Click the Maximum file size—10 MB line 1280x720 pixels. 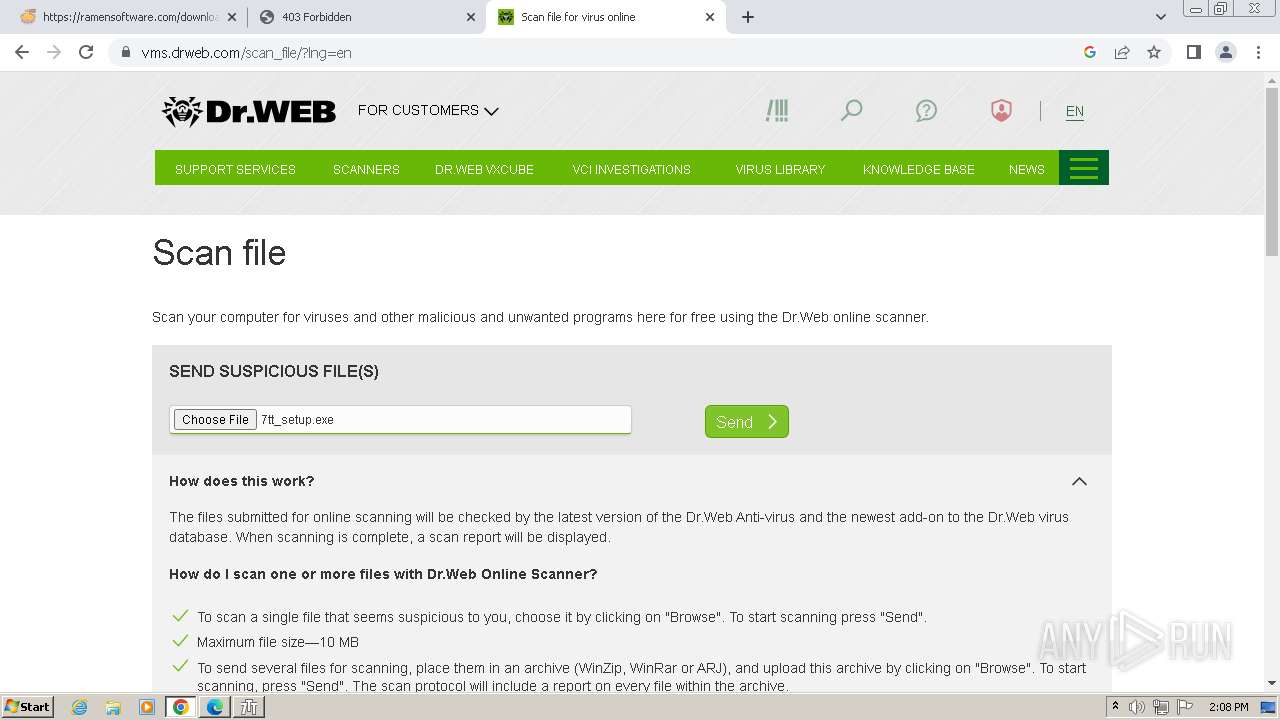point(278,642)
